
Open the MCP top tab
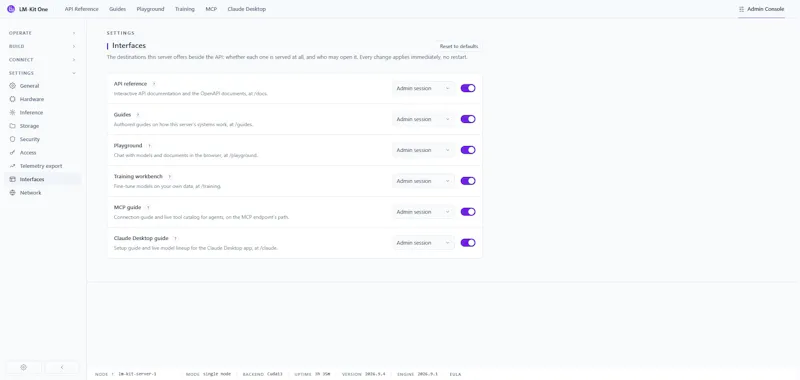[x=211, y=9]
